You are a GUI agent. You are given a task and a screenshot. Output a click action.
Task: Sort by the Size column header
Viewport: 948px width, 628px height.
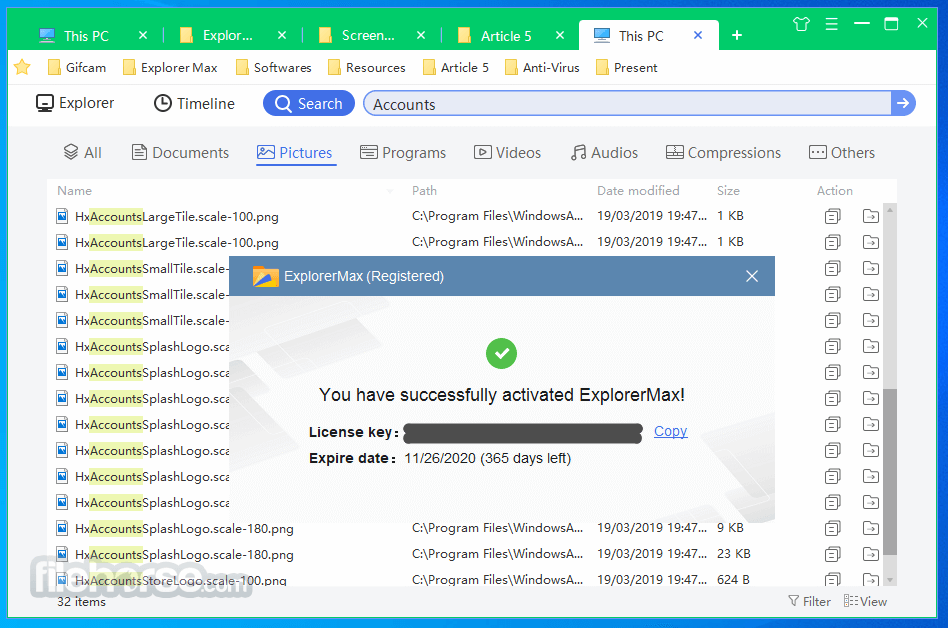(729, 191)
